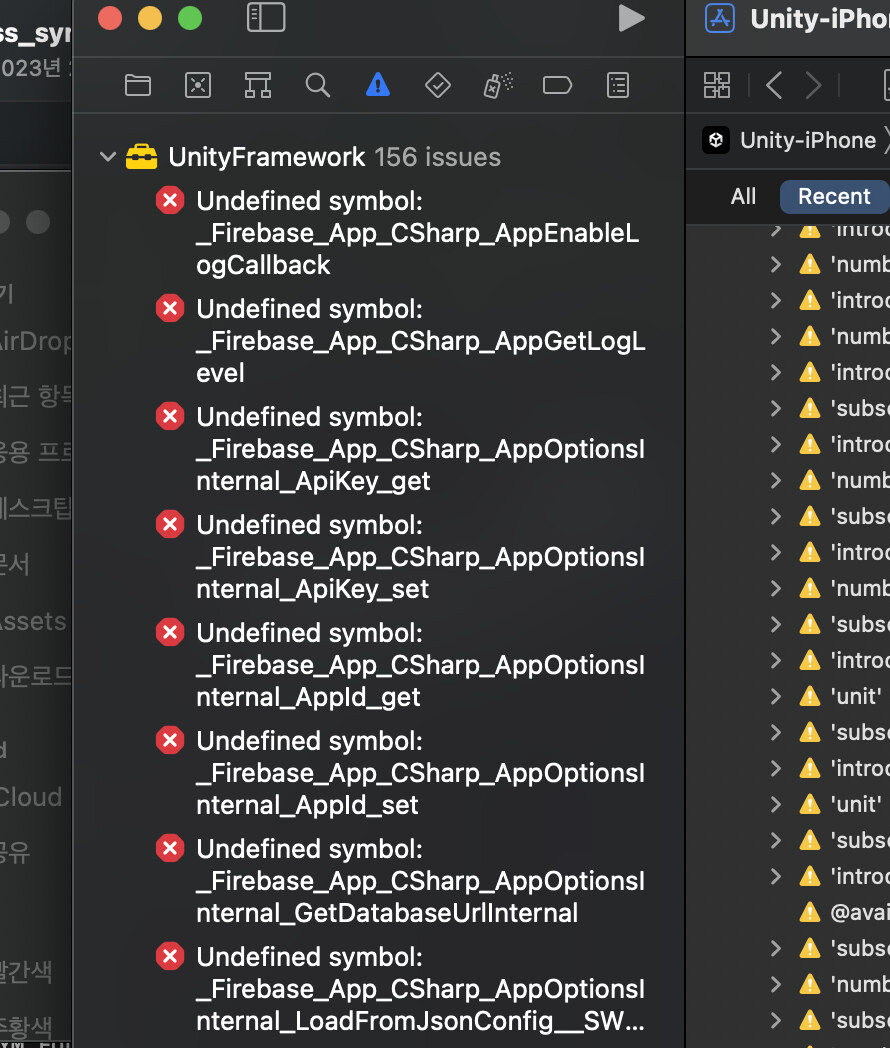Click Assets in the background Finder sidebar
Image resolution: width=890 pixels, height=1048 pixels.
[33, 622]
